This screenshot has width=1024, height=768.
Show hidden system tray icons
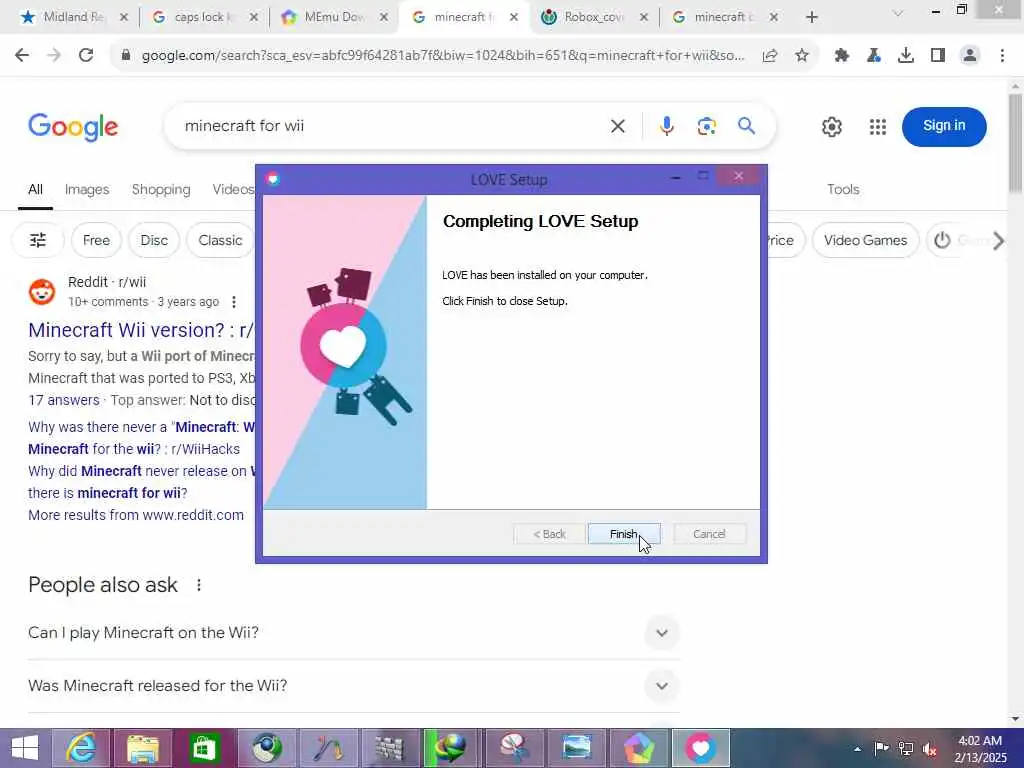(857, 749)
